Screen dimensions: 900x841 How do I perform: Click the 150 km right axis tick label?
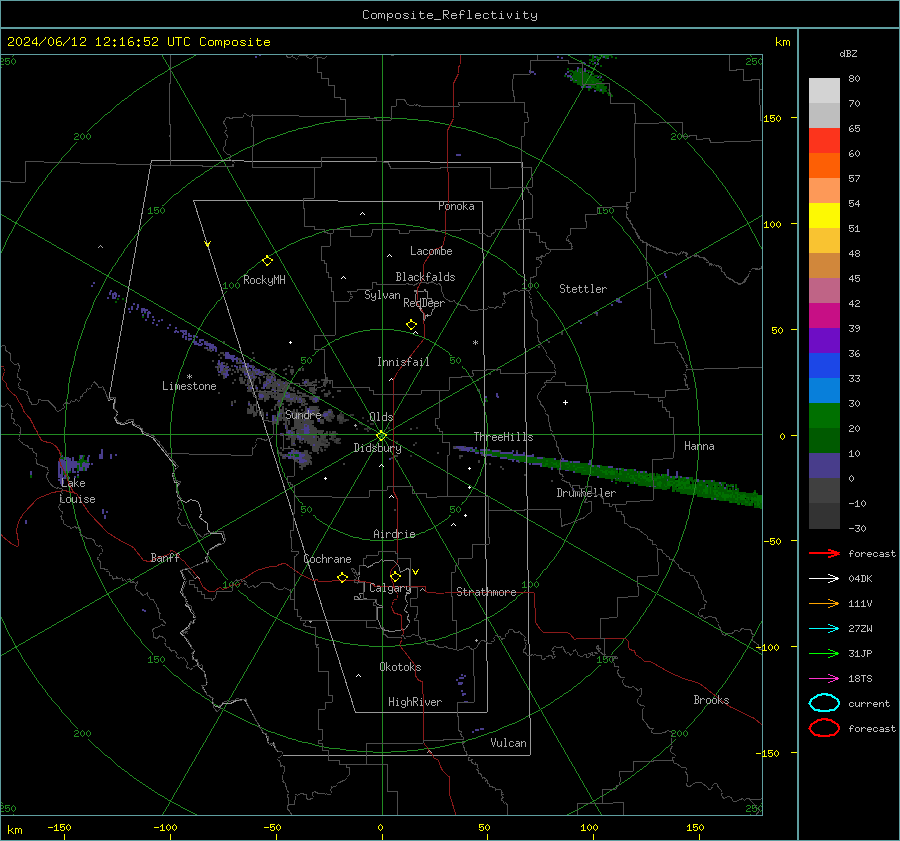coord(772,118)
